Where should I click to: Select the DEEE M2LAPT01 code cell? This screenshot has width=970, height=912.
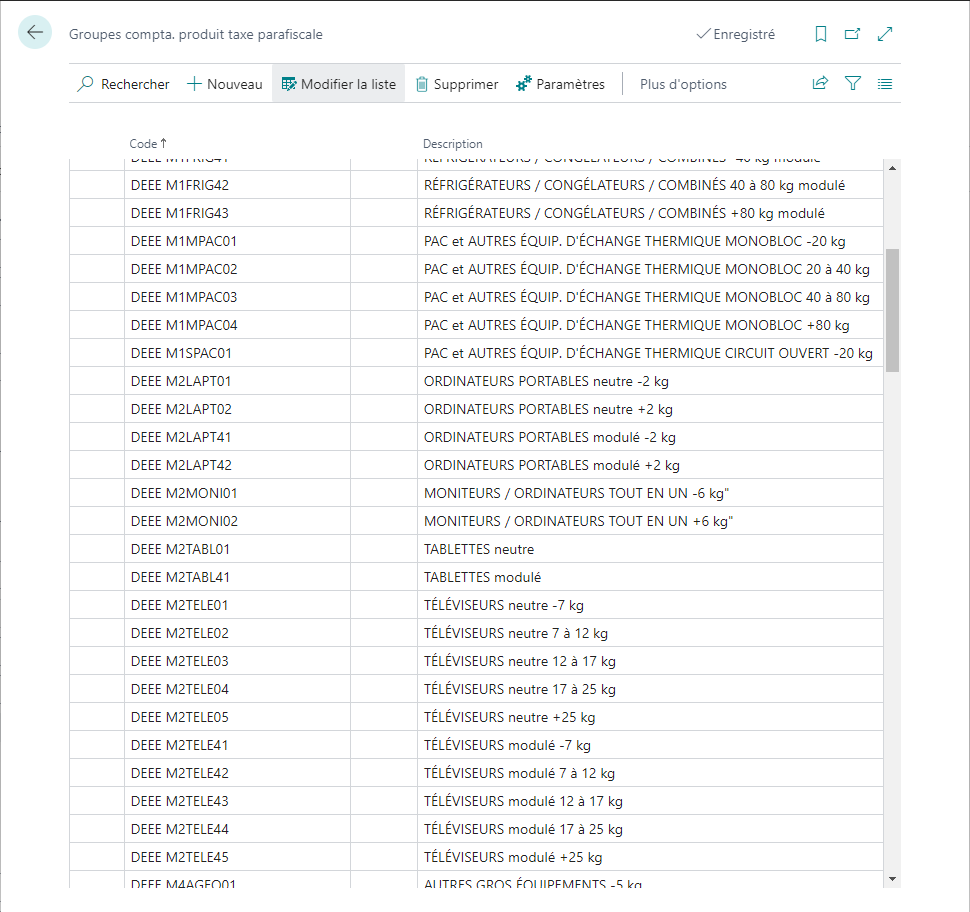(238, 381)
